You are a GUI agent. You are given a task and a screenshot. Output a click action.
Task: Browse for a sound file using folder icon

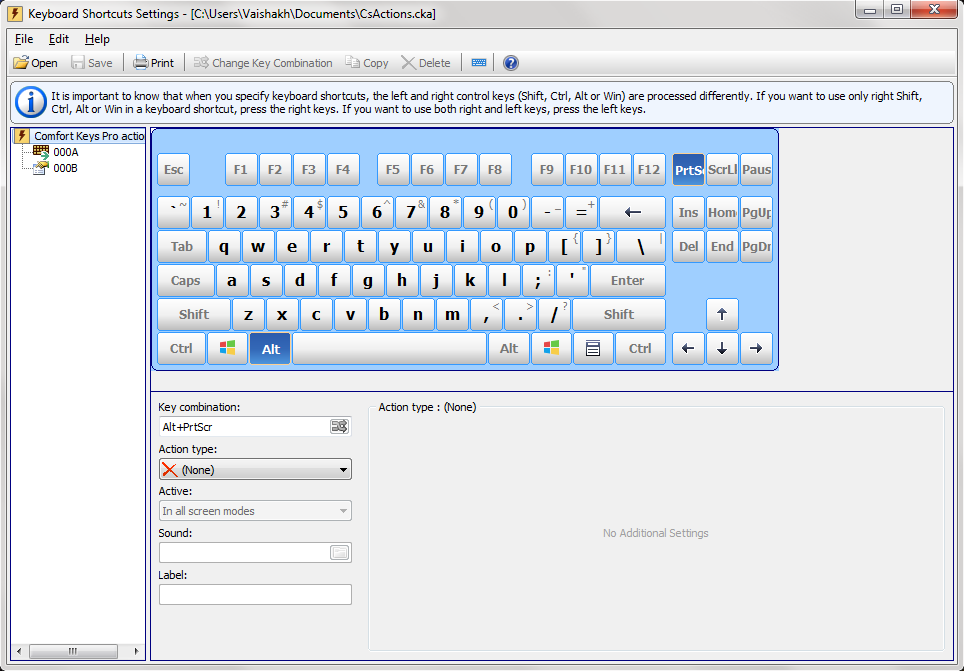pos(339,552)
